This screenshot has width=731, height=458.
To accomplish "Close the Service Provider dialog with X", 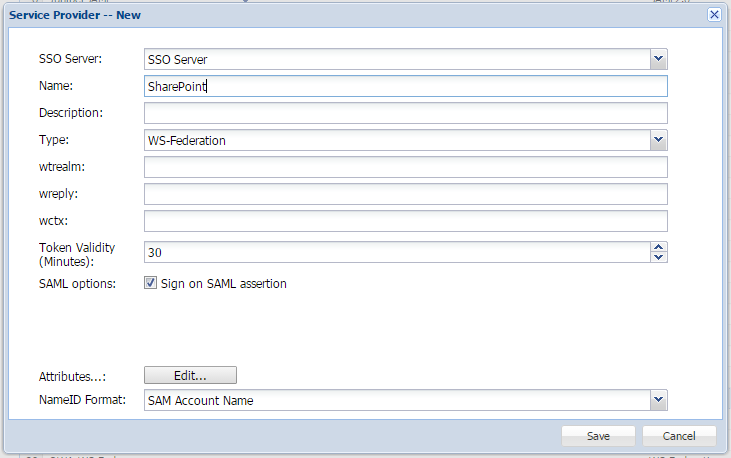I will point(714,15).
